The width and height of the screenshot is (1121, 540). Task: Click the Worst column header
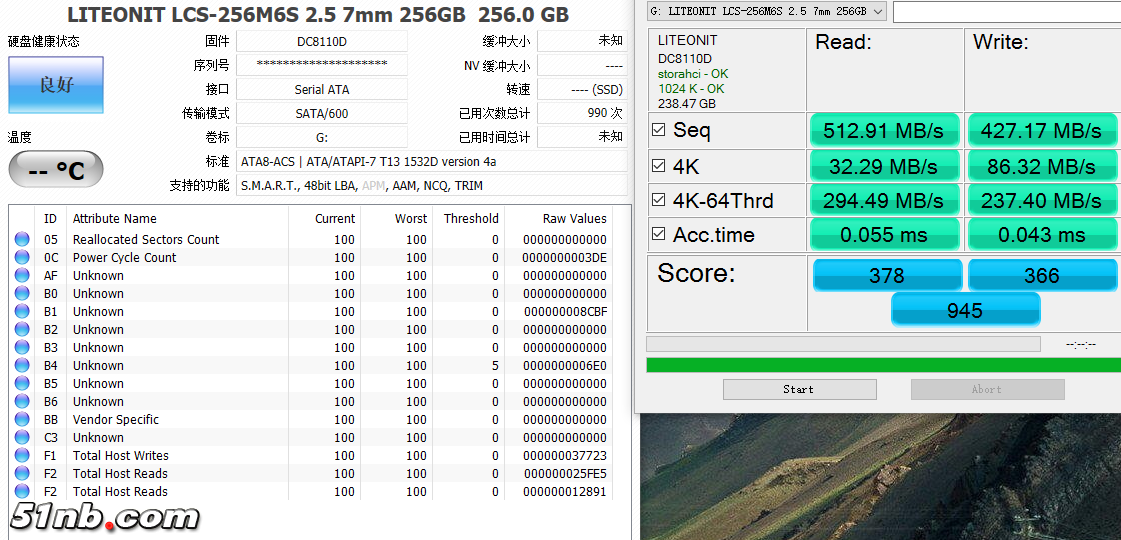pyautogui.click(x=410, y=219)
